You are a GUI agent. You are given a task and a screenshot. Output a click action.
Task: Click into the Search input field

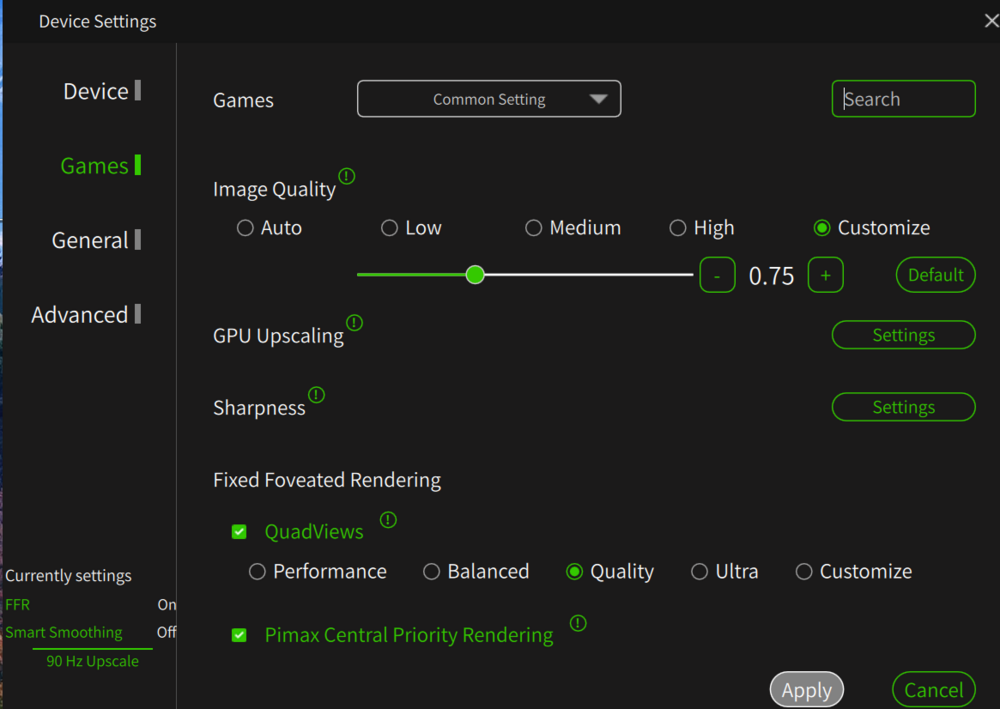pyautogui.click(x=903, y=99)
